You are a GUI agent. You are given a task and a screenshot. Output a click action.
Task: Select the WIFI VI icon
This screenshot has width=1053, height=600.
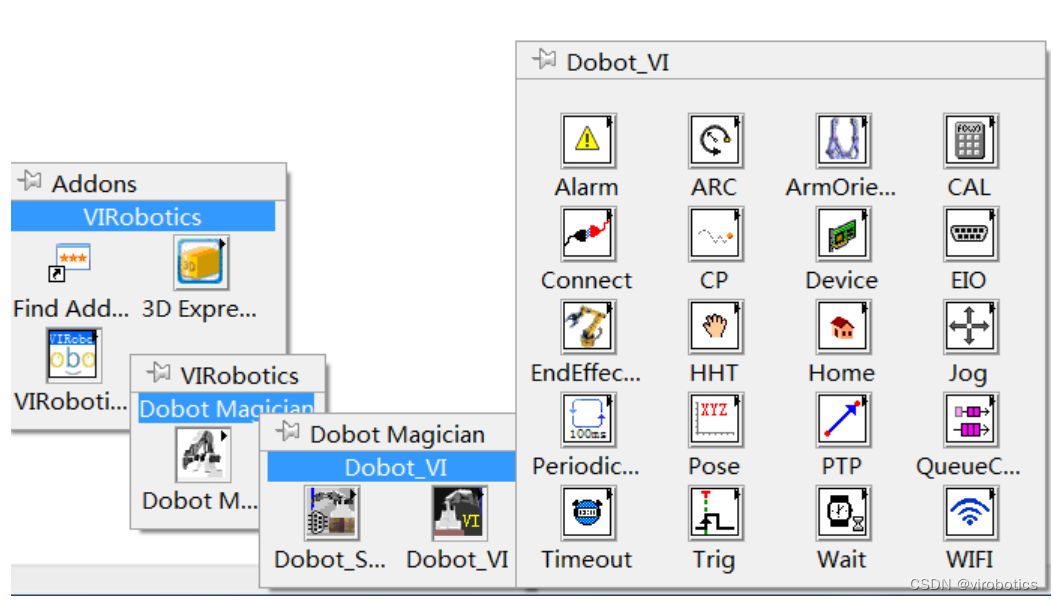[x=971, y=513]
